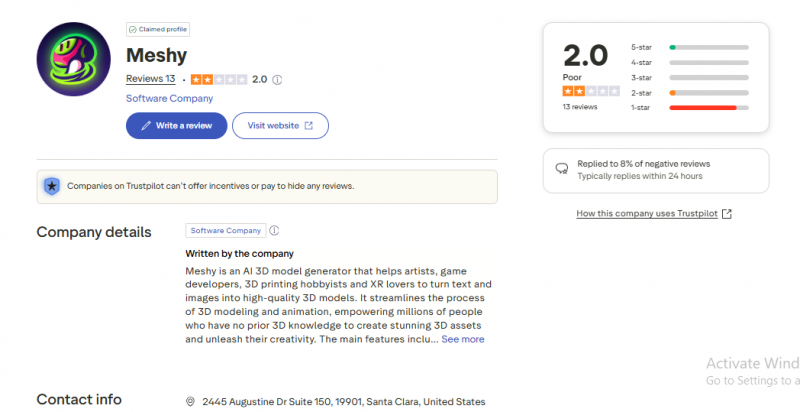Click the blue star shield icon

(x=52, y=187)
